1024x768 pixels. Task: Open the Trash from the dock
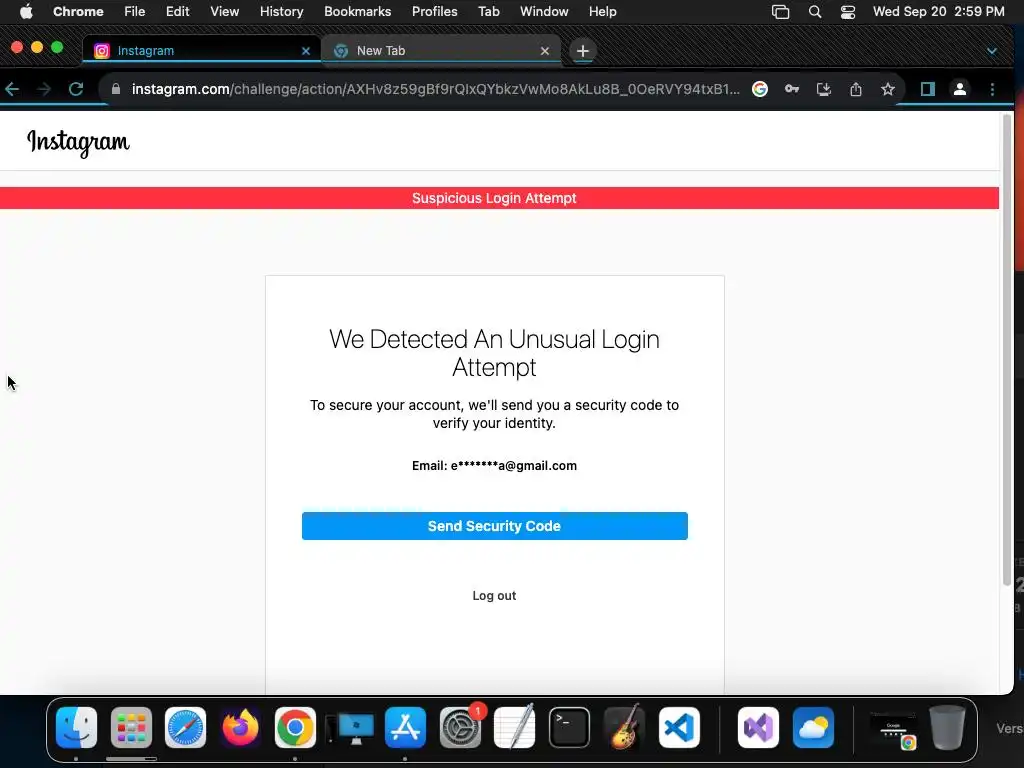tap(947, 728)
